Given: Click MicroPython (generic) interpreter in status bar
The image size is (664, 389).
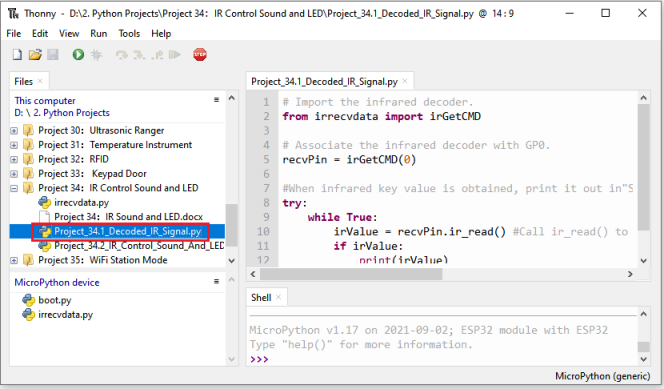Looking at the screenshot, I should point(602,376).
